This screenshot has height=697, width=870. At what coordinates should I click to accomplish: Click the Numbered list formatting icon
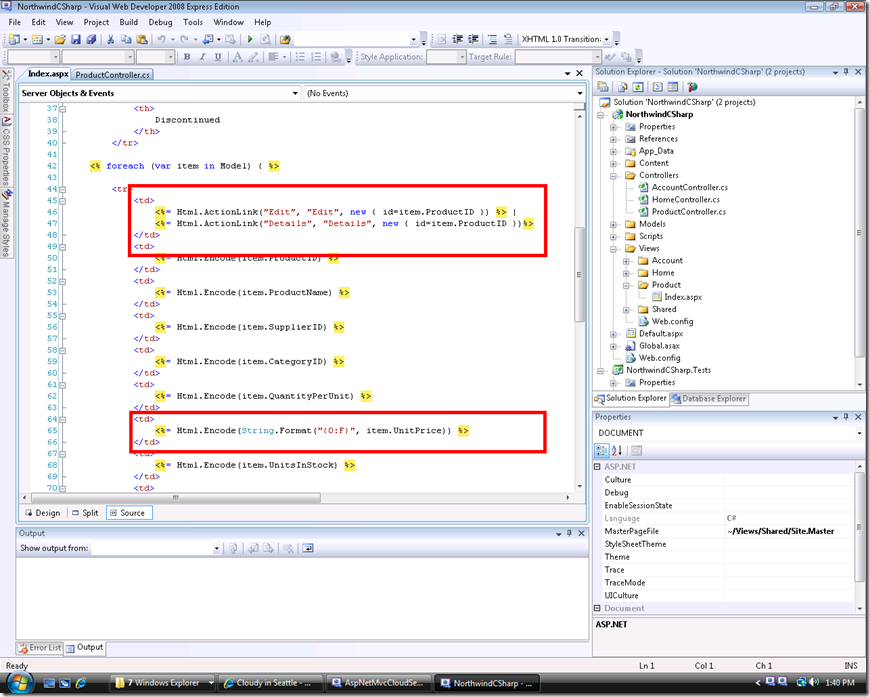click(x=316, y=57)
